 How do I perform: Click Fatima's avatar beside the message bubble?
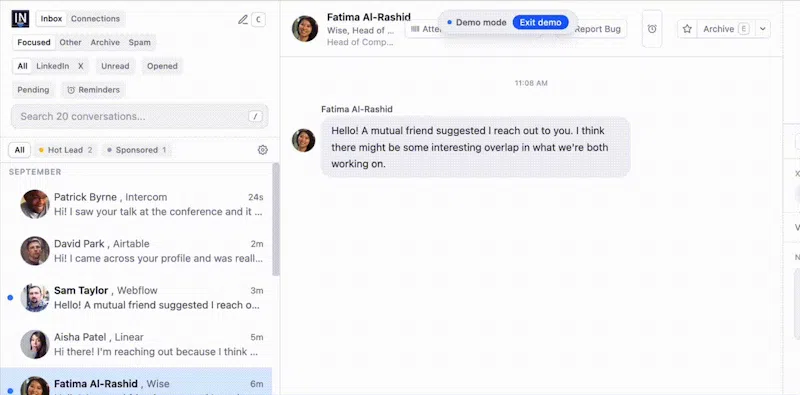tap(304, 140)
